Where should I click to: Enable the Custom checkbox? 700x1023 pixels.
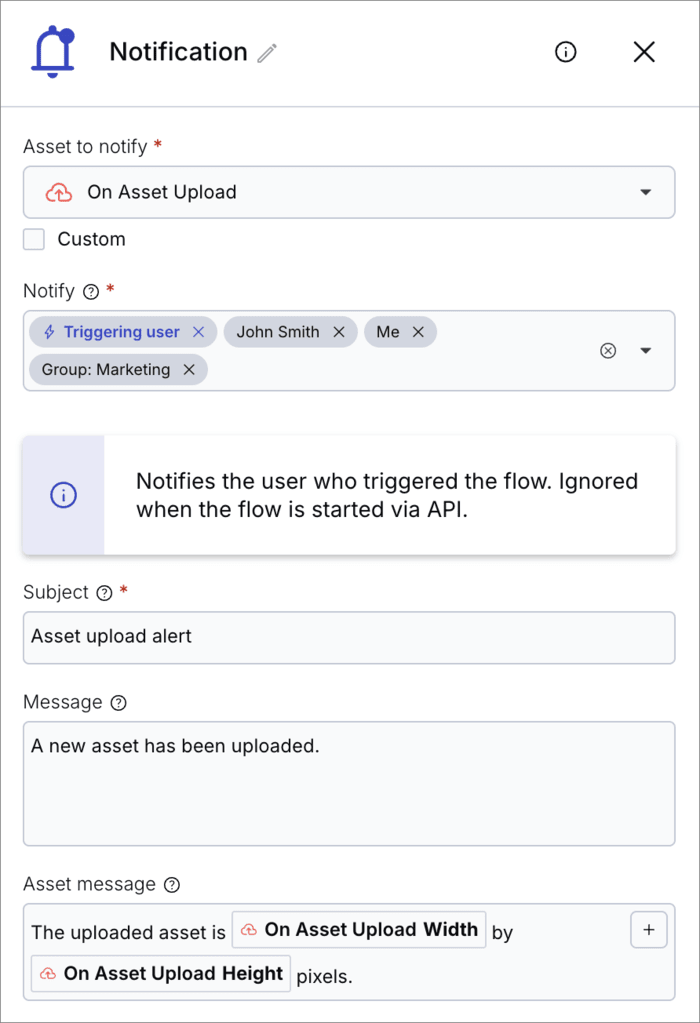coord(34,239)
